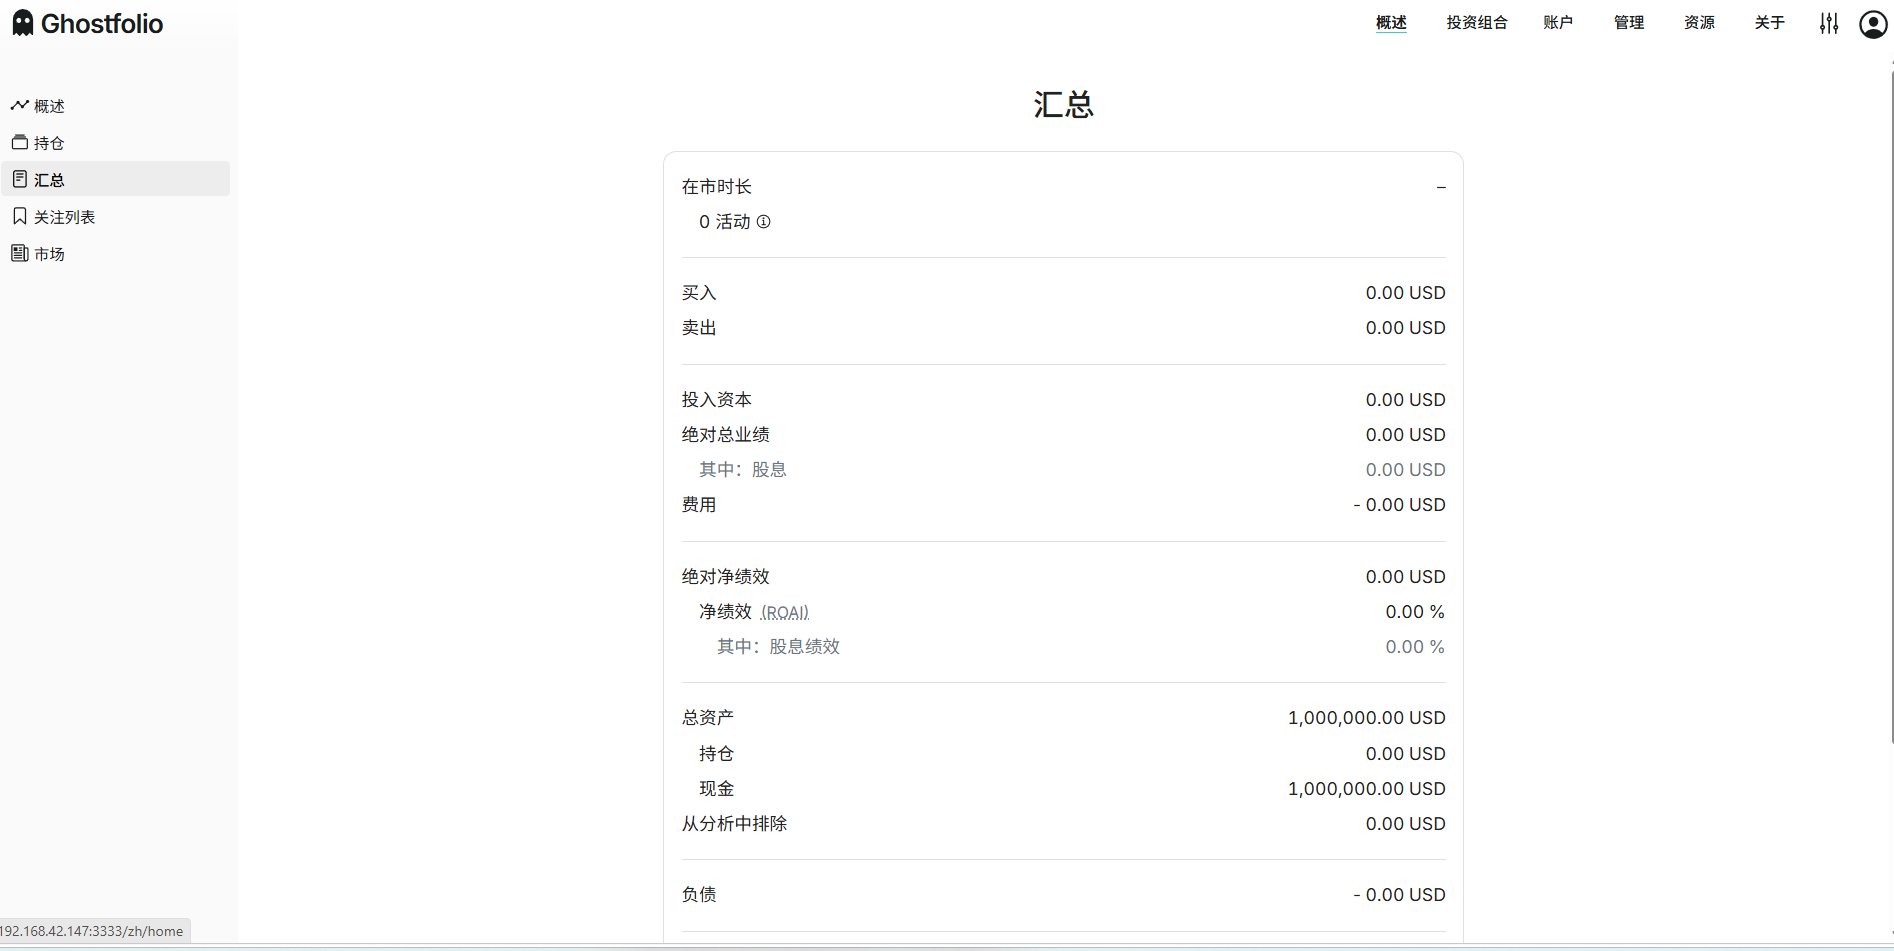Click the 现金 value 1,000,000.00 USD

(1366, 789)
